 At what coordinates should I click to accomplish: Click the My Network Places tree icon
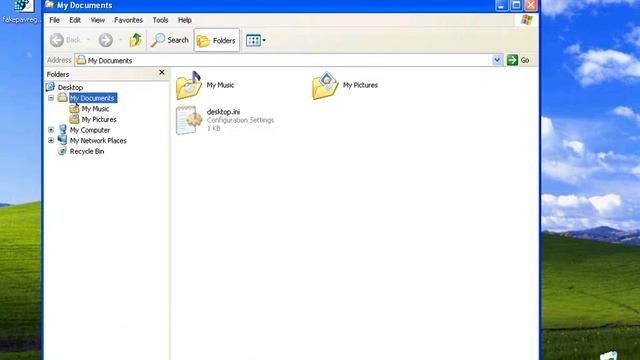[x=62, y=140]
